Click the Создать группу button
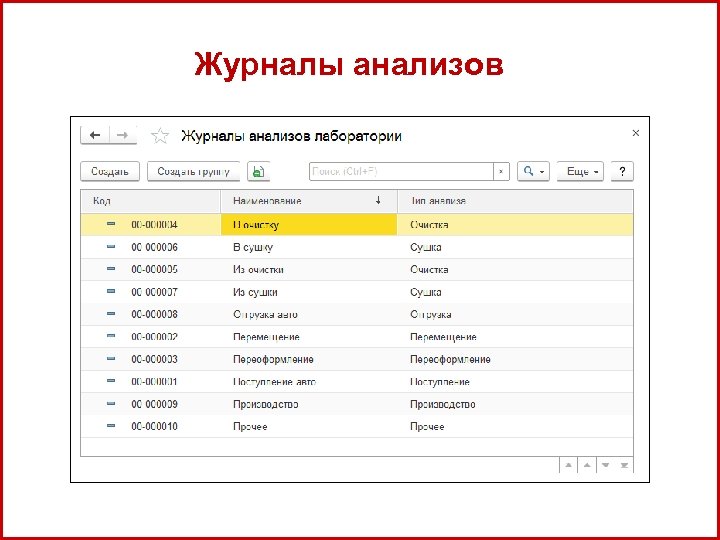The width and height of the screenshot is (720, 540). (193, 171)
